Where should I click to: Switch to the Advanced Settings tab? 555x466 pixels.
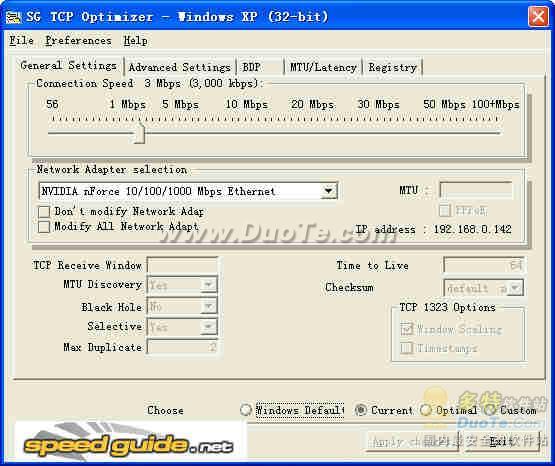[179, 67]
